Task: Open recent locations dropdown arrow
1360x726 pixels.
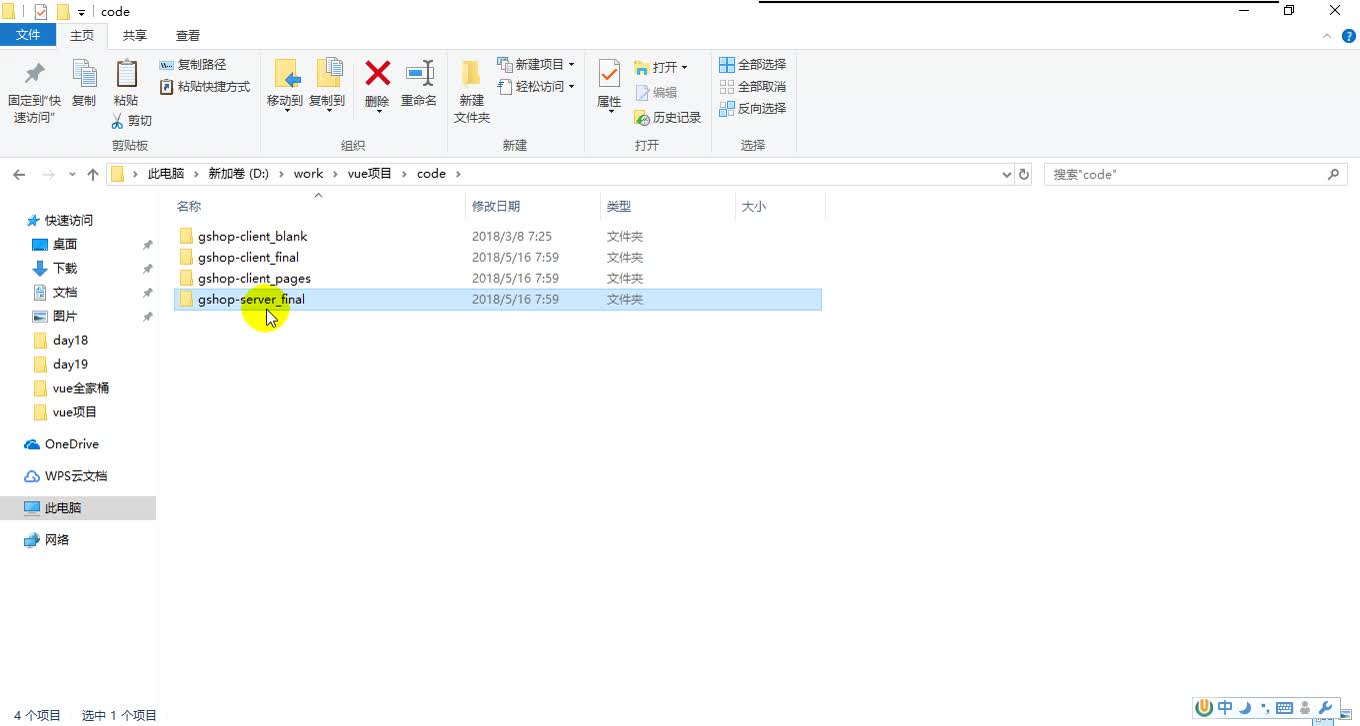Action: [x=72, y=174]
